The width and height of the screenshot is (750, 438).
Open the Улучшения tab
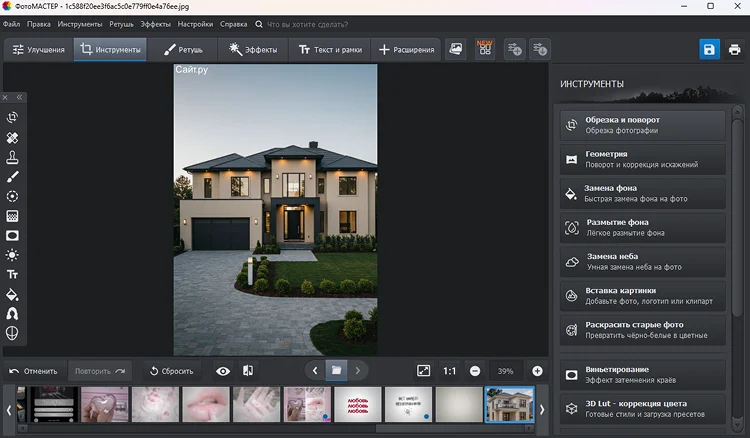(39, 50)
